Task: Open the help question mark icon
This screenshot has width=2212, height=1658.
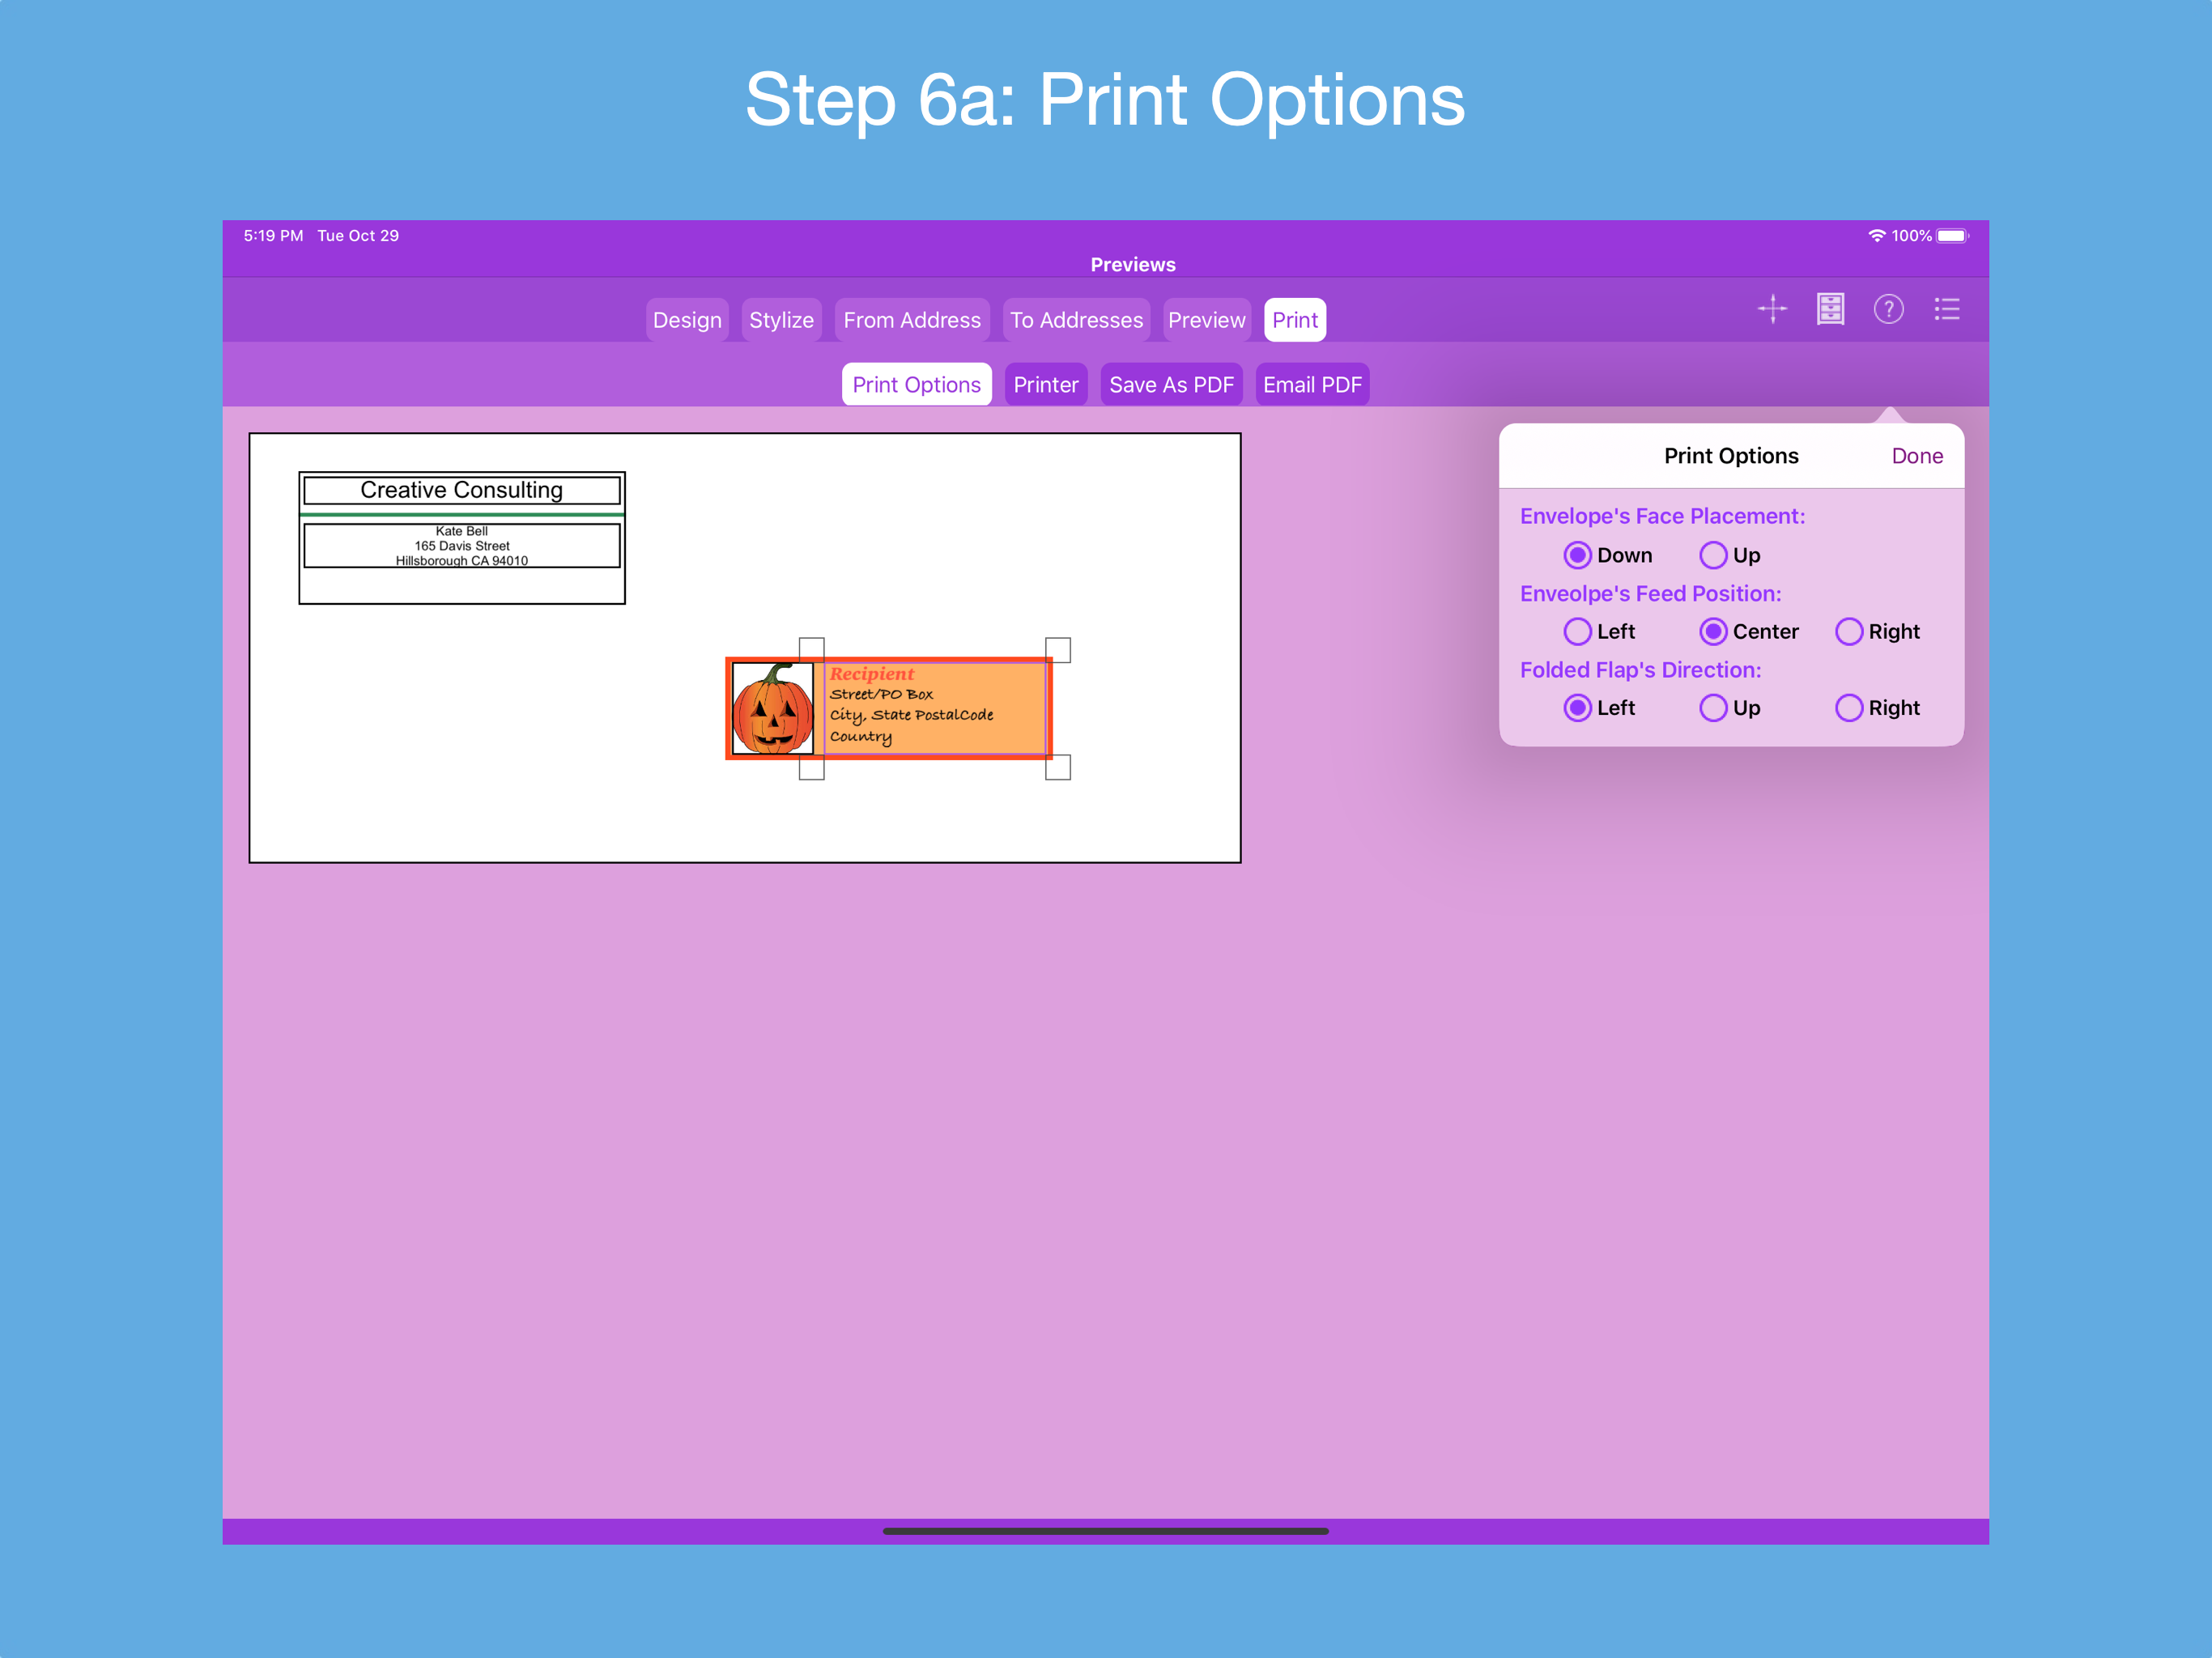Action: tap(1888, 309)
